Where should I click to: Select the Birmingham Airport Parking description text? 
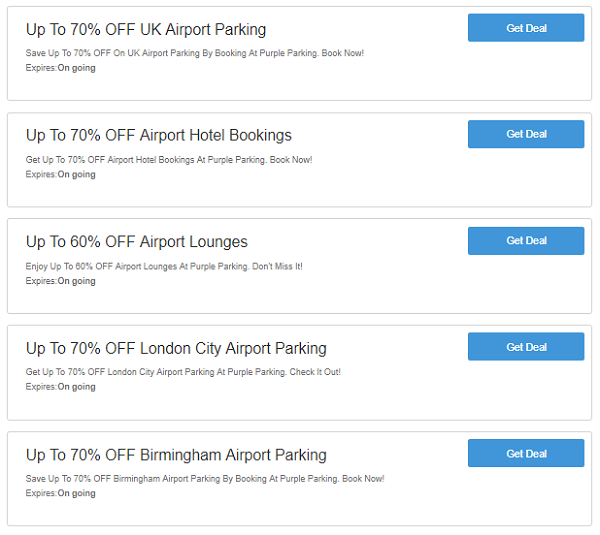pyautogui.click(x=205, y=479)
